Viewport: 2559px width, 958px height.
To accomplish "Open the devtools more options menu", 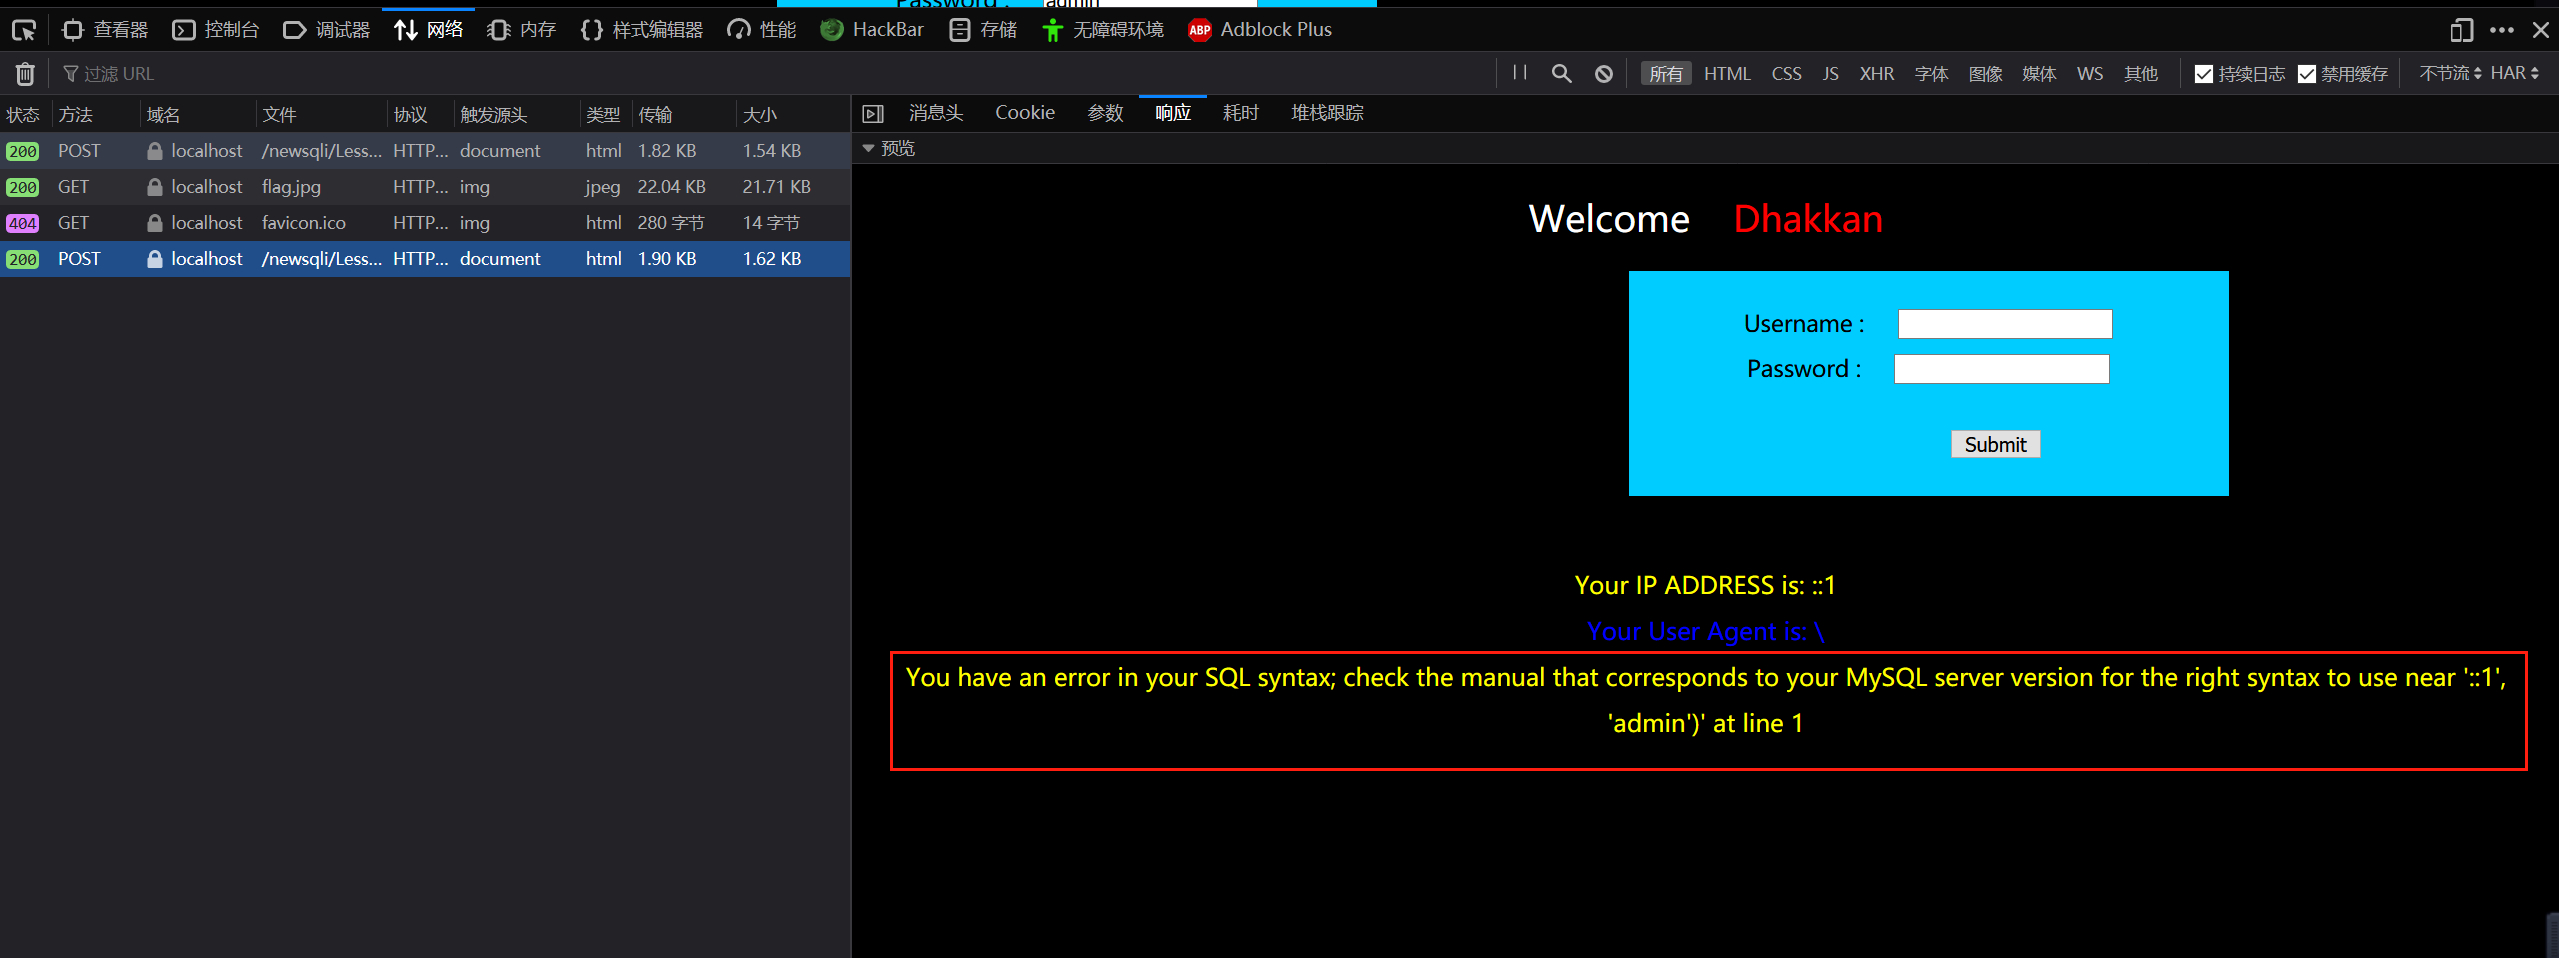I will point(2502,30).
